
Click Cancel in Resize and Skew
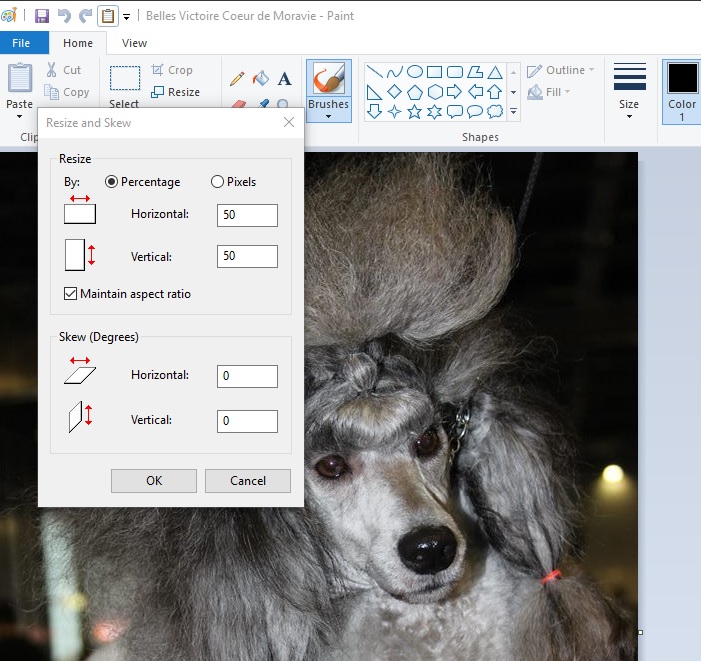point(248,481)
